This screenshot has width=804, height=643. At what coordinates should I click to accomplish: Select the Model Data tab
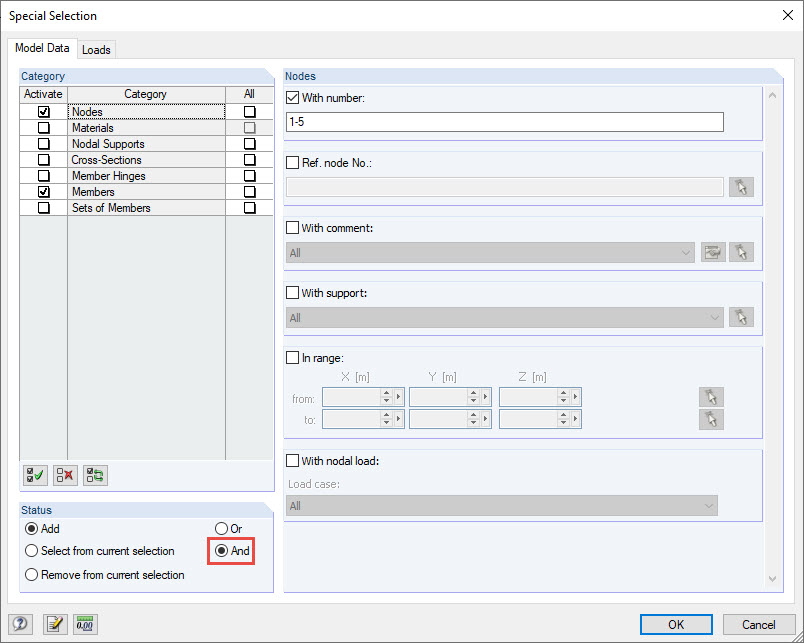tap(42, 48)
